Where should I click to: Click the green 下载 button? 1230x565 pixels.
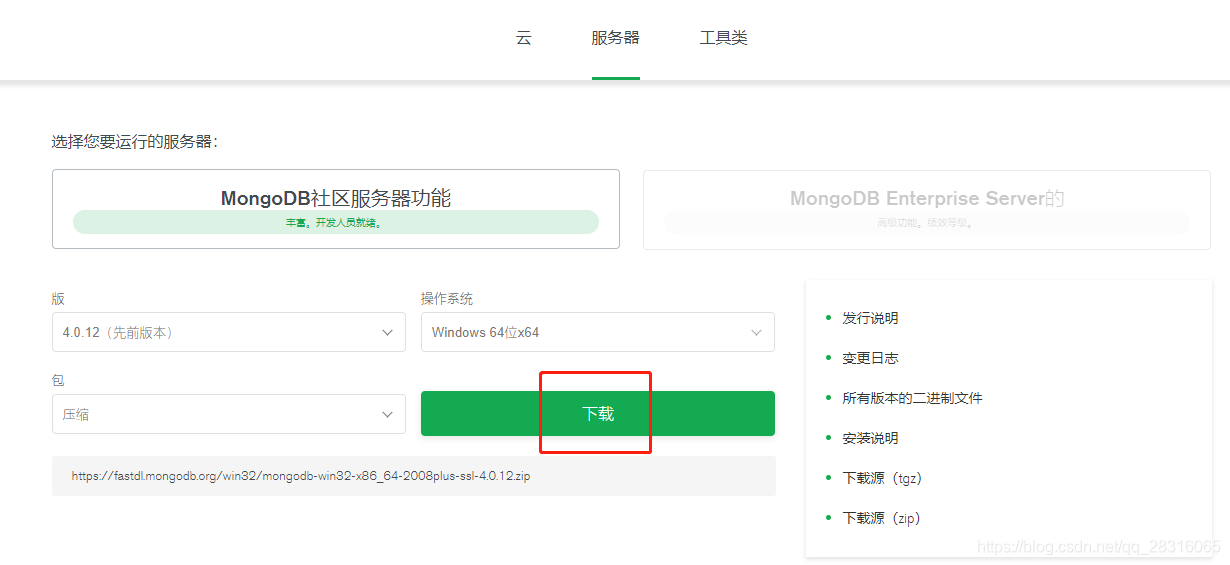pos(598,413)
